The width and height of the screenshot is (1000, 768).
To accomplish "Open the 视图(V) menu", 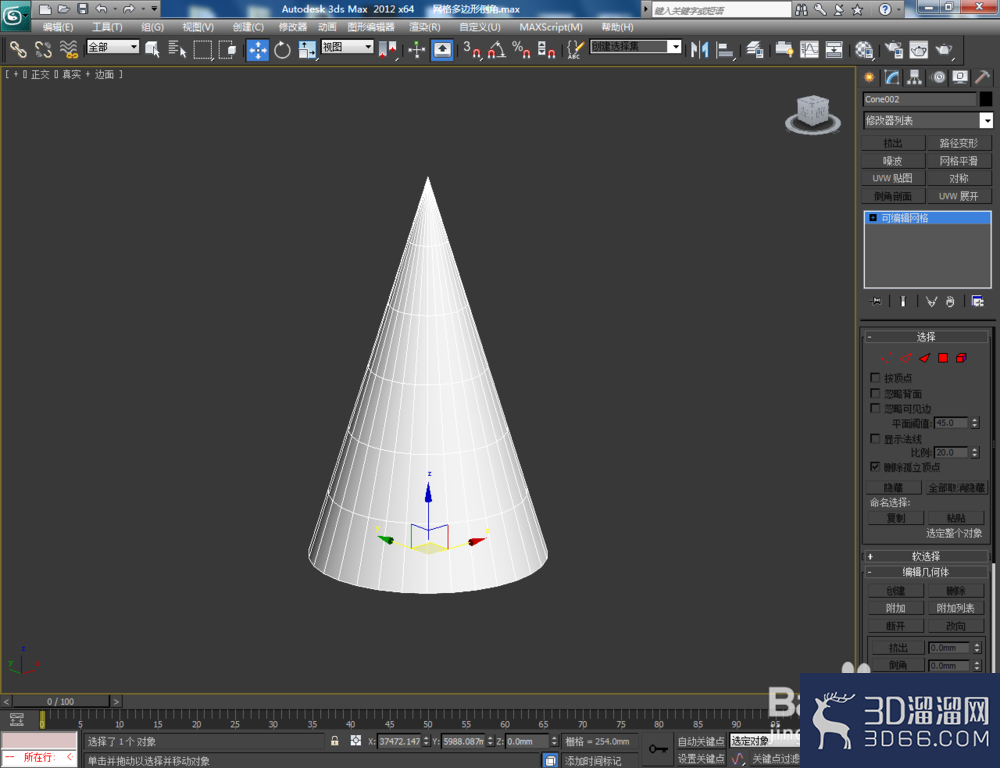I will (198, 27).
